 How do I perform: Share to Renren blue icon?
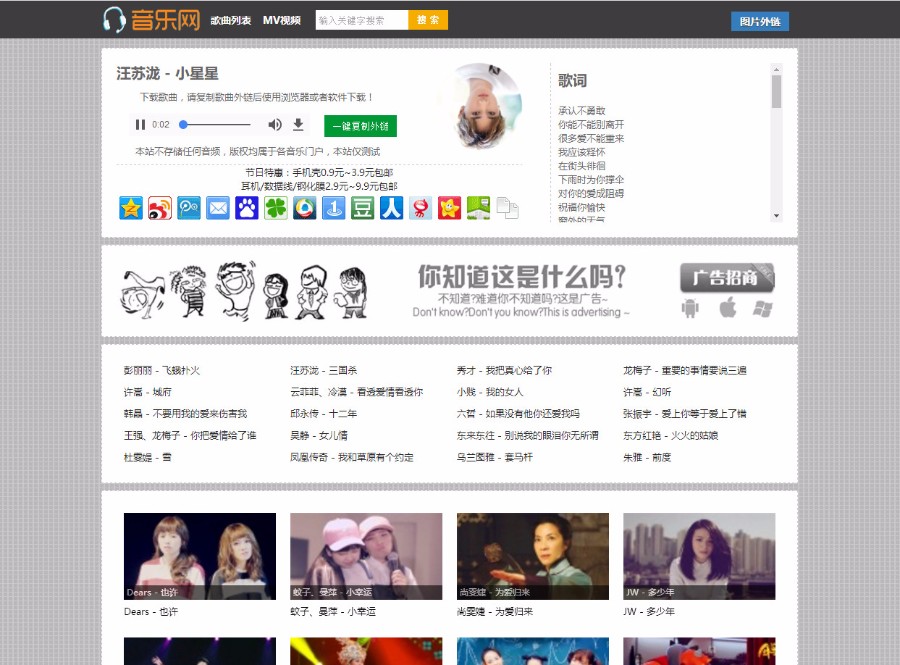tap(391, 208)
